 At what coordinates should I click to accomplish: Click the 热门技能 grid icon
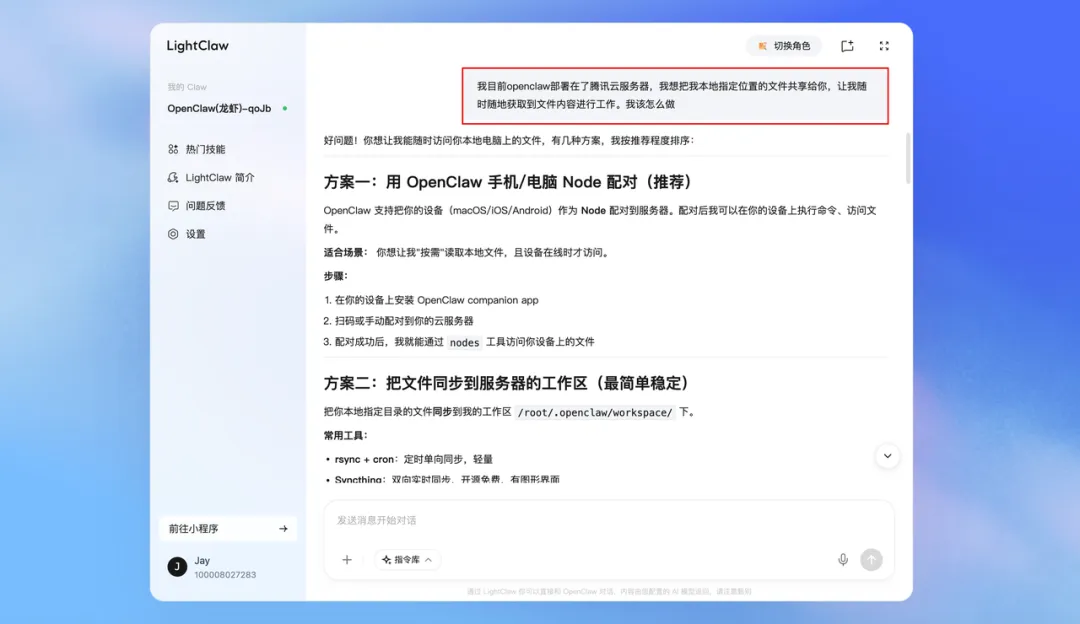tap(173, 149)
